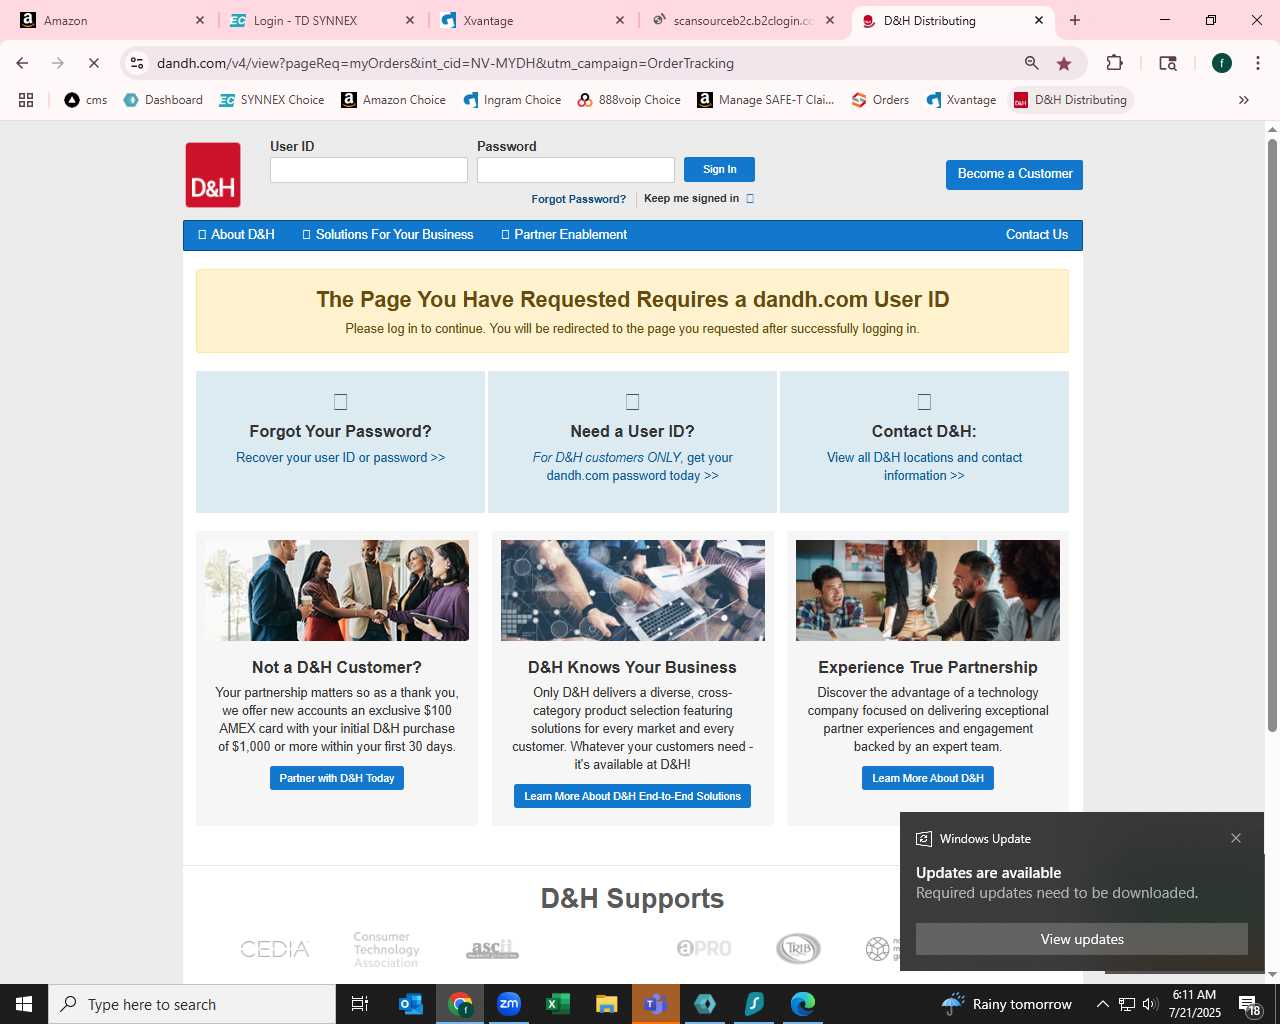Image resolution: width=1280 pixels, height=1024 pixels.
Task: Open Windows Start menu
Action: (24, 1004)
